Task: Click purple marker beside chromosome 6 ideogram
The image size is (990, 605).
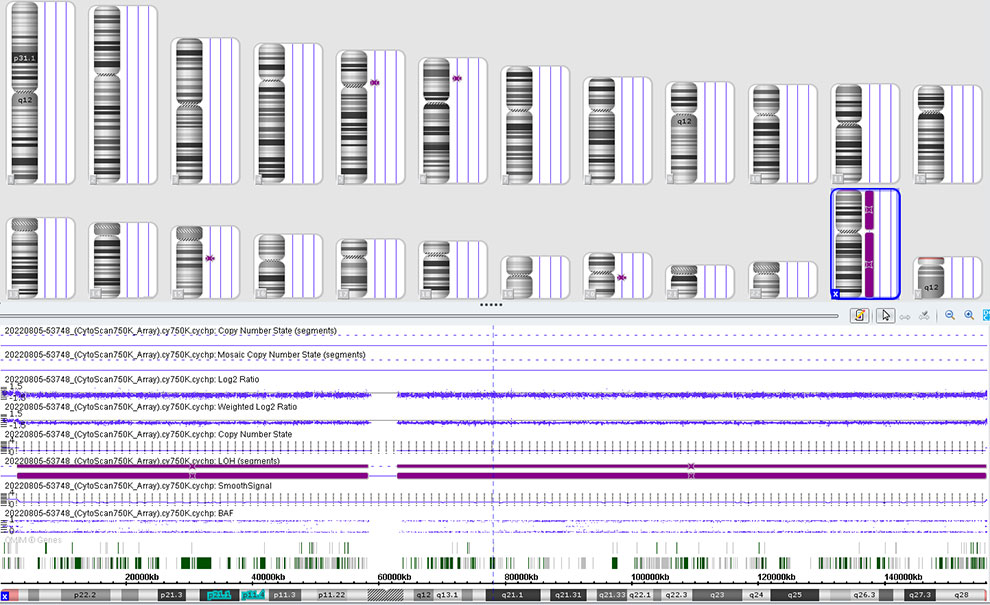Action: click(x=457, y=77)
